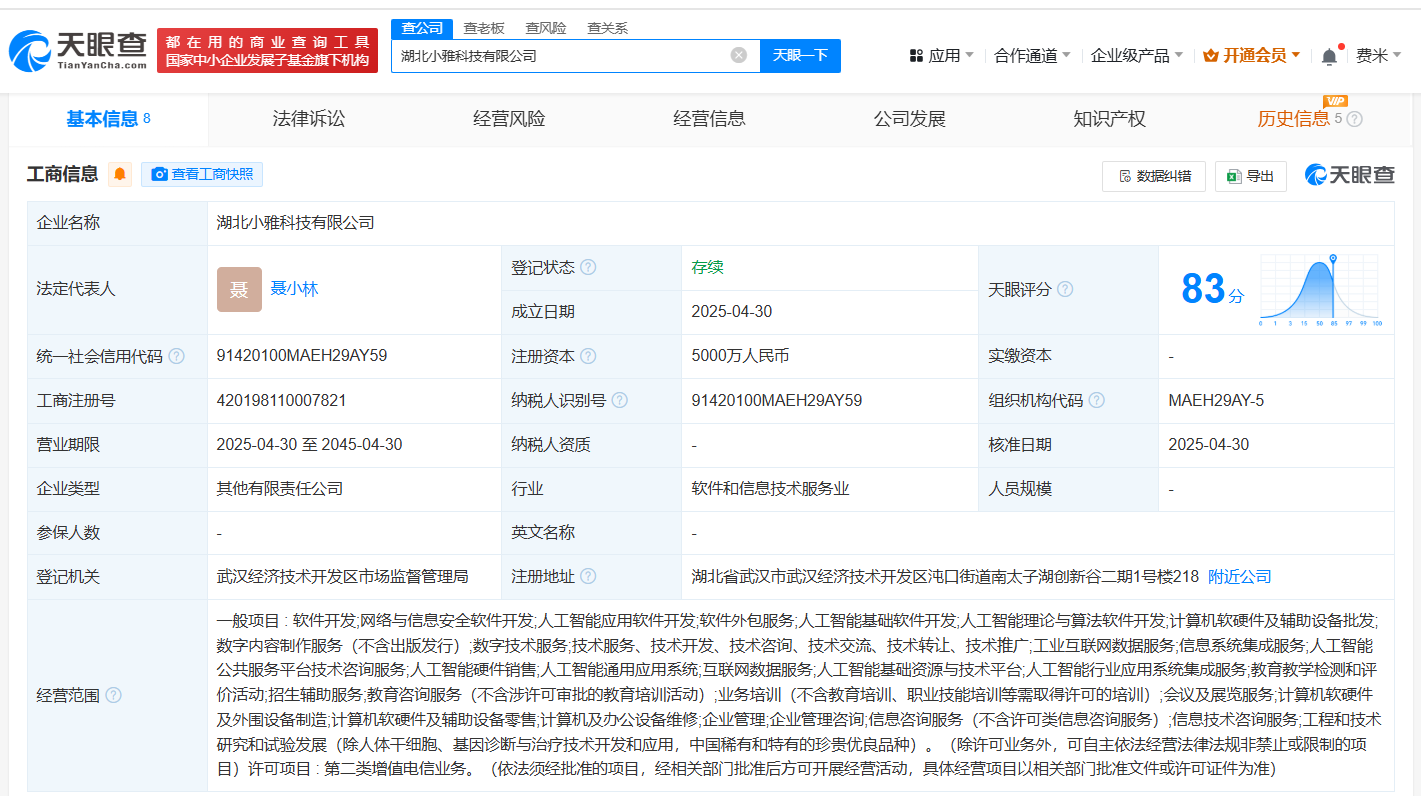Image resolution: width=1421 pixels, height=796 pixels.
Task: Click the help icon next to 统一社会信用代码
Action: (176, 356)
